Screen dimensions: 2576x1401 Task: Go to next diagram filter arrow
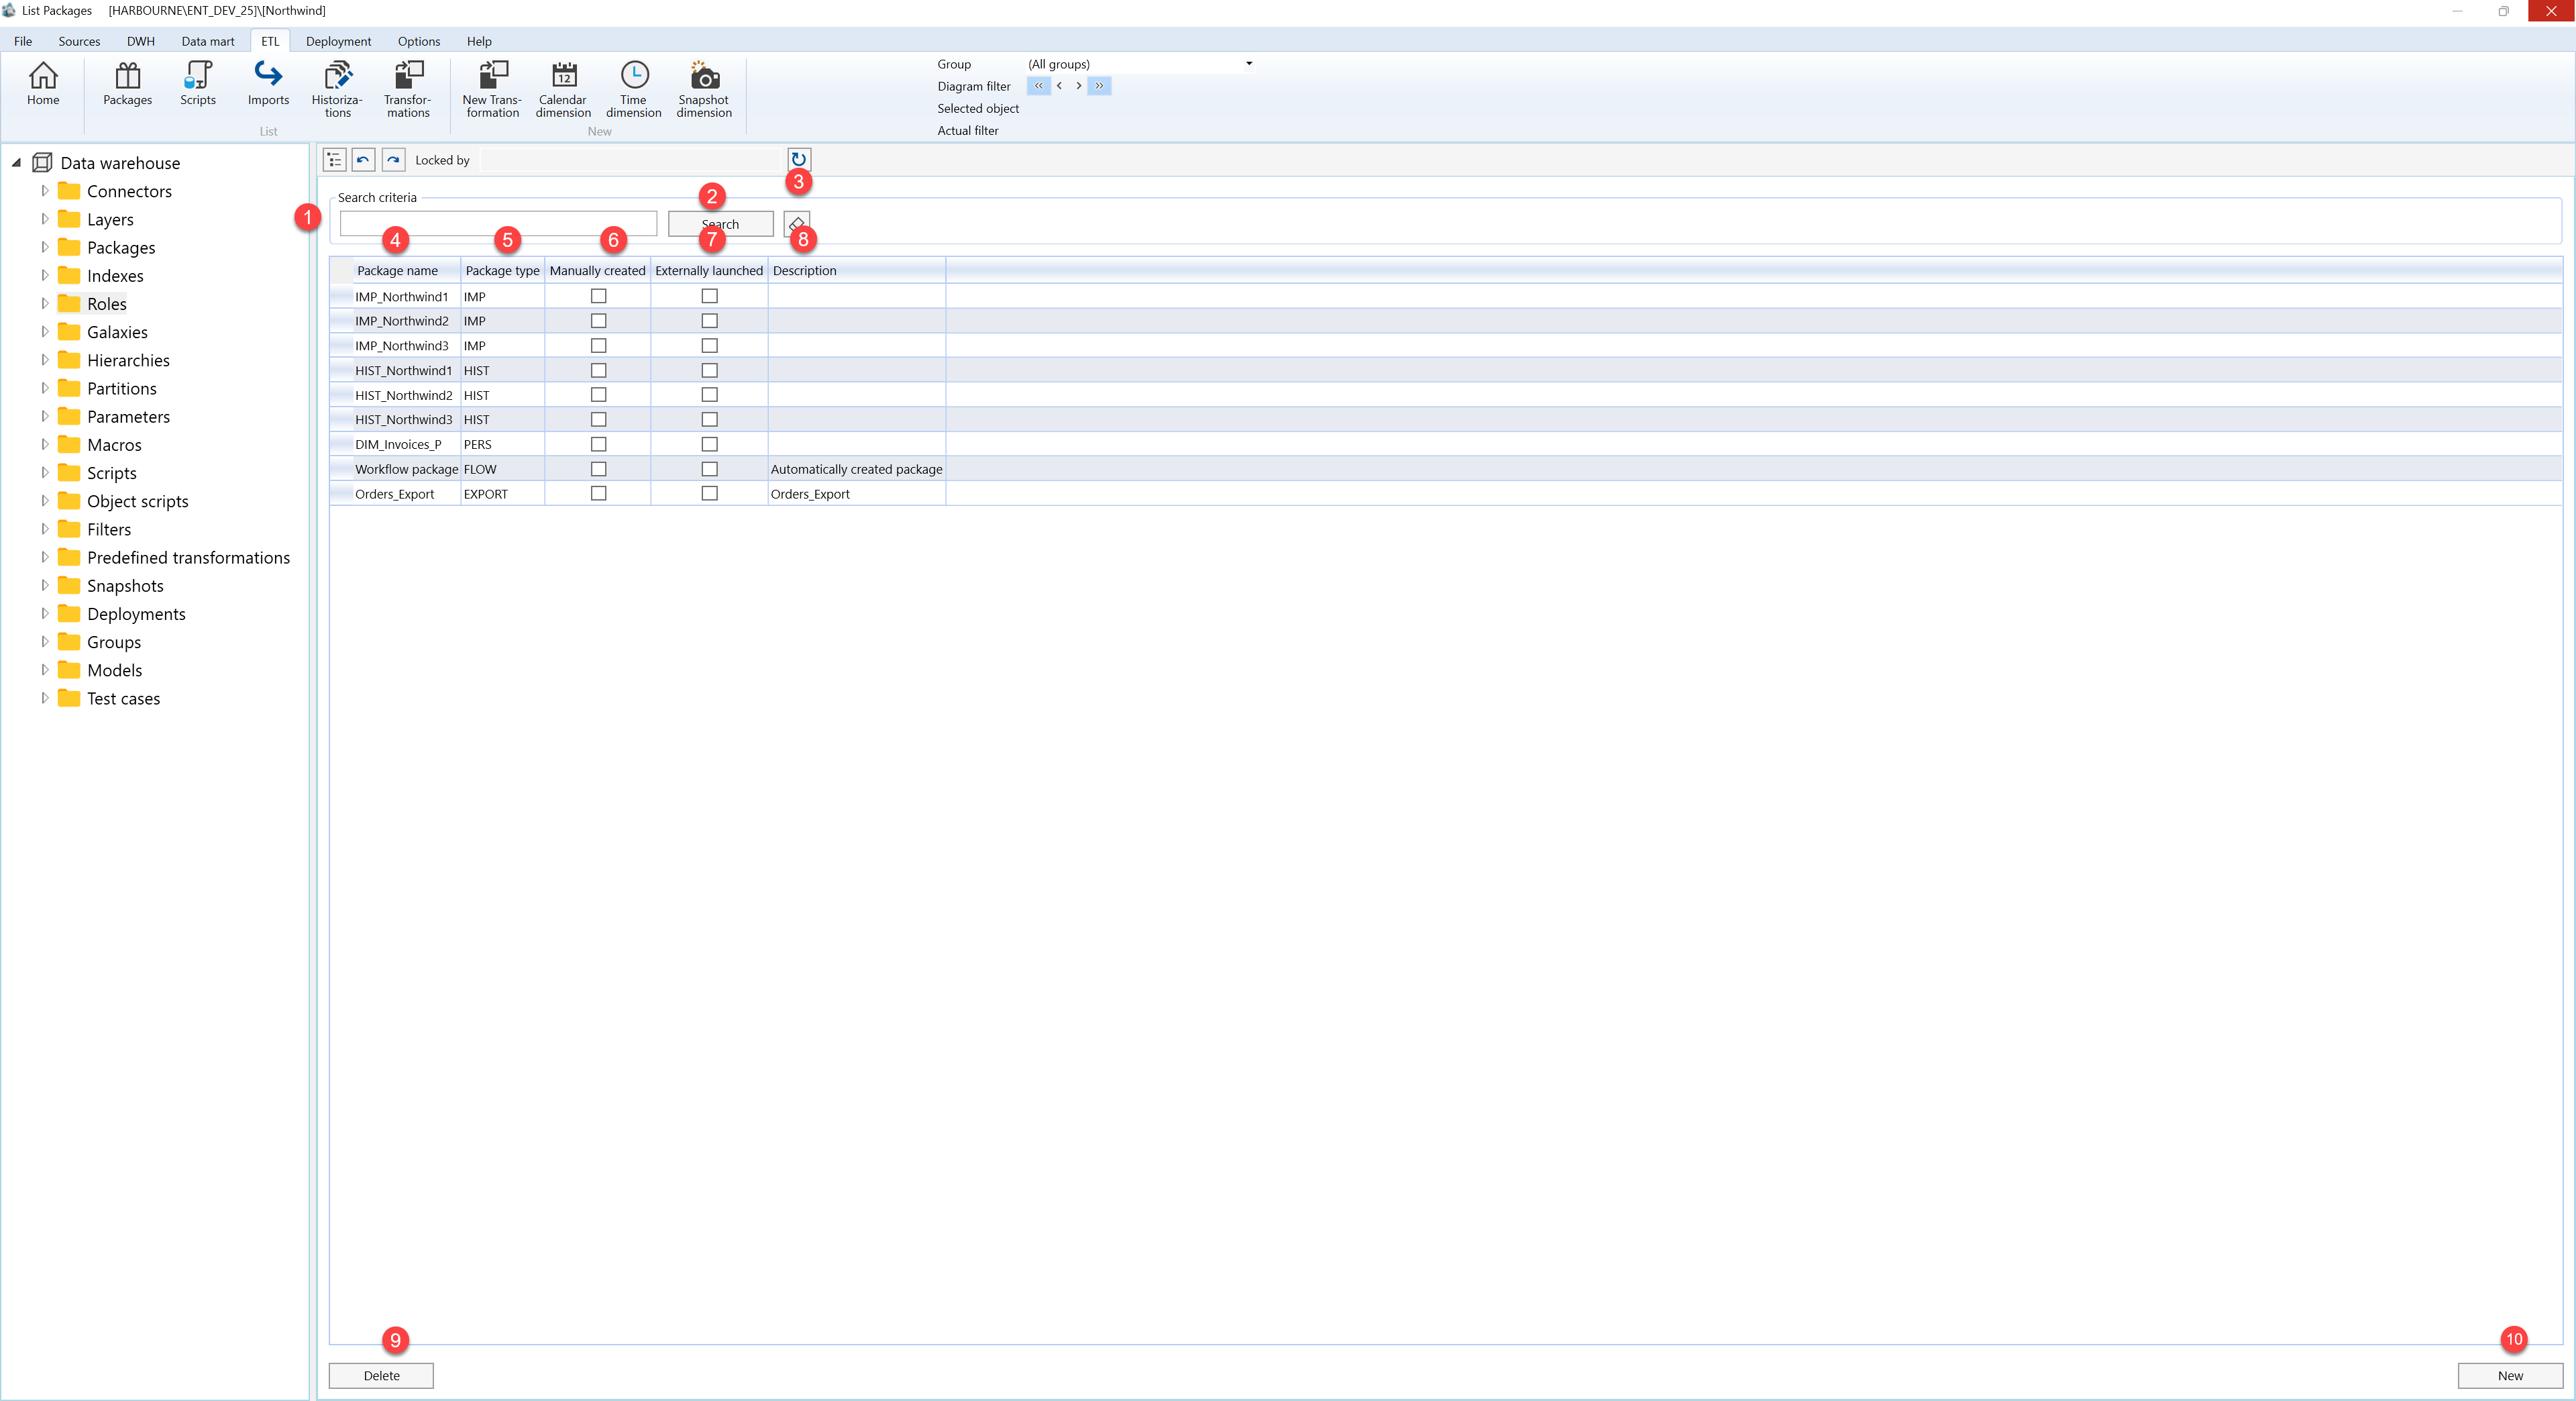click(1079, 86)
